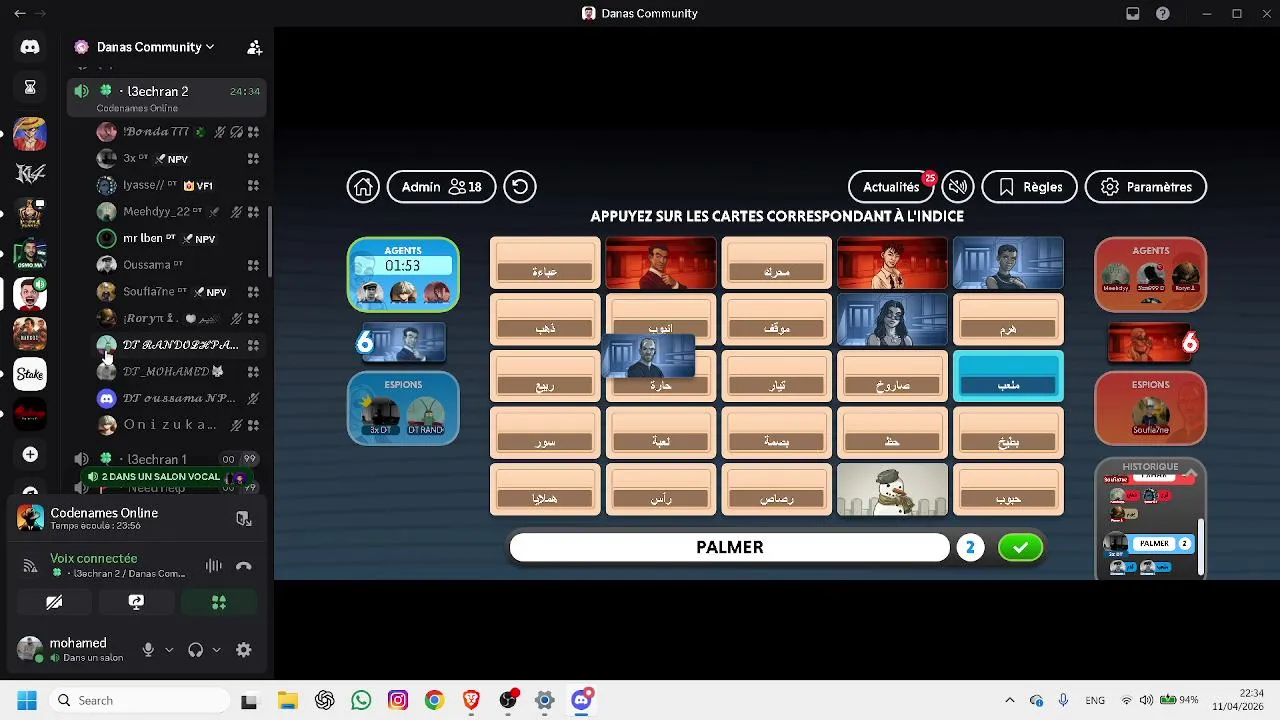
Task: Click user DT_MOHAMED in voice list
Action: [167, 371]
